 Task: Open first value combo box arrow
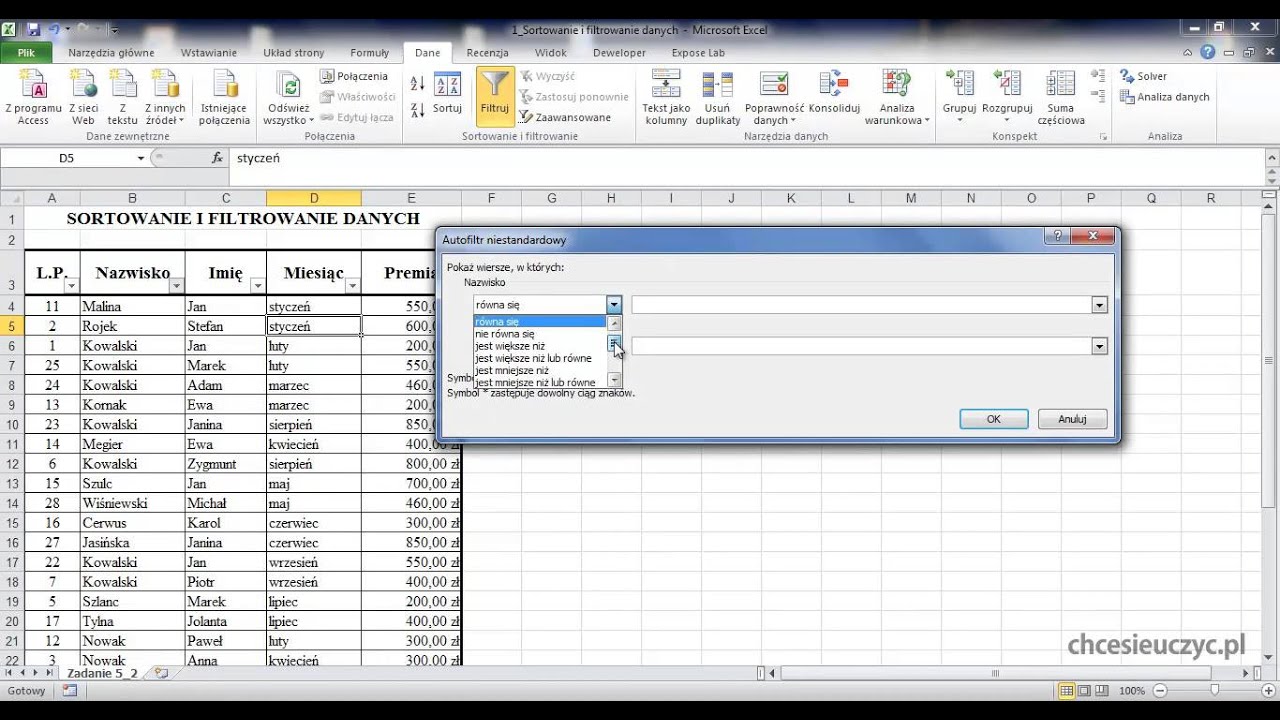pos(1100,305)
